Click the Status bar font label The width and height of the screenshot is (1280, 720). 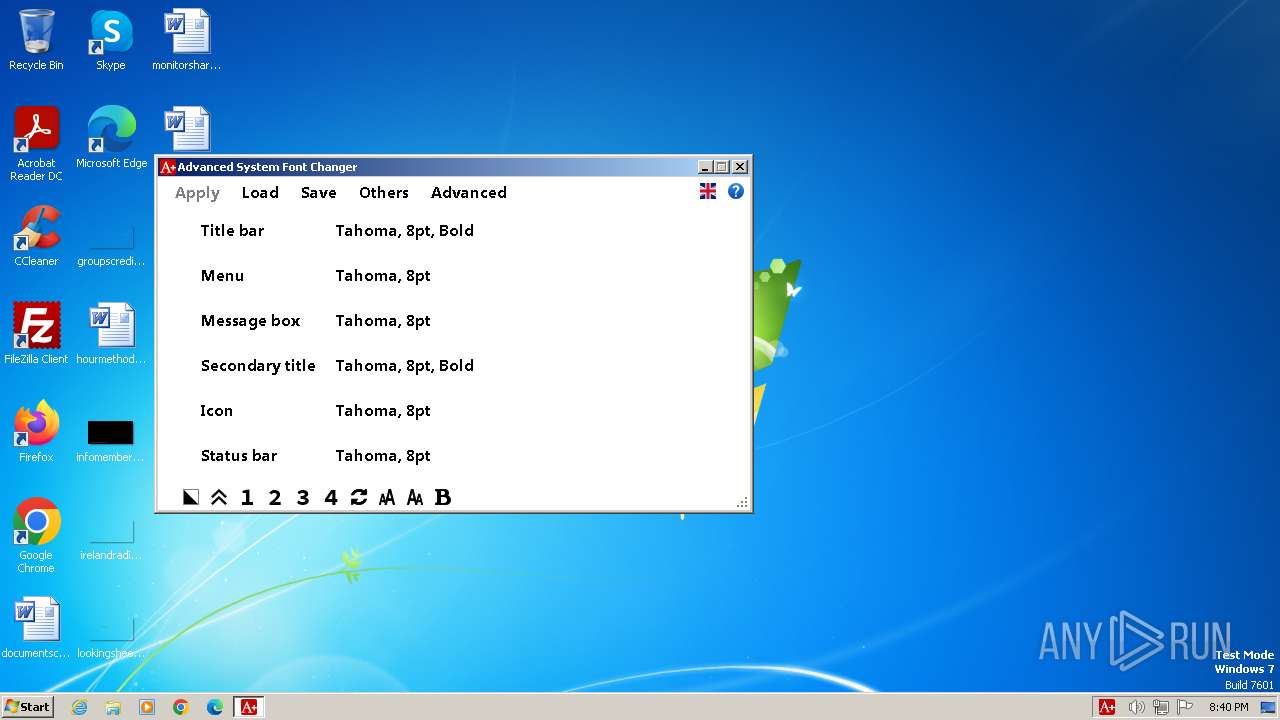click(239, 456)
